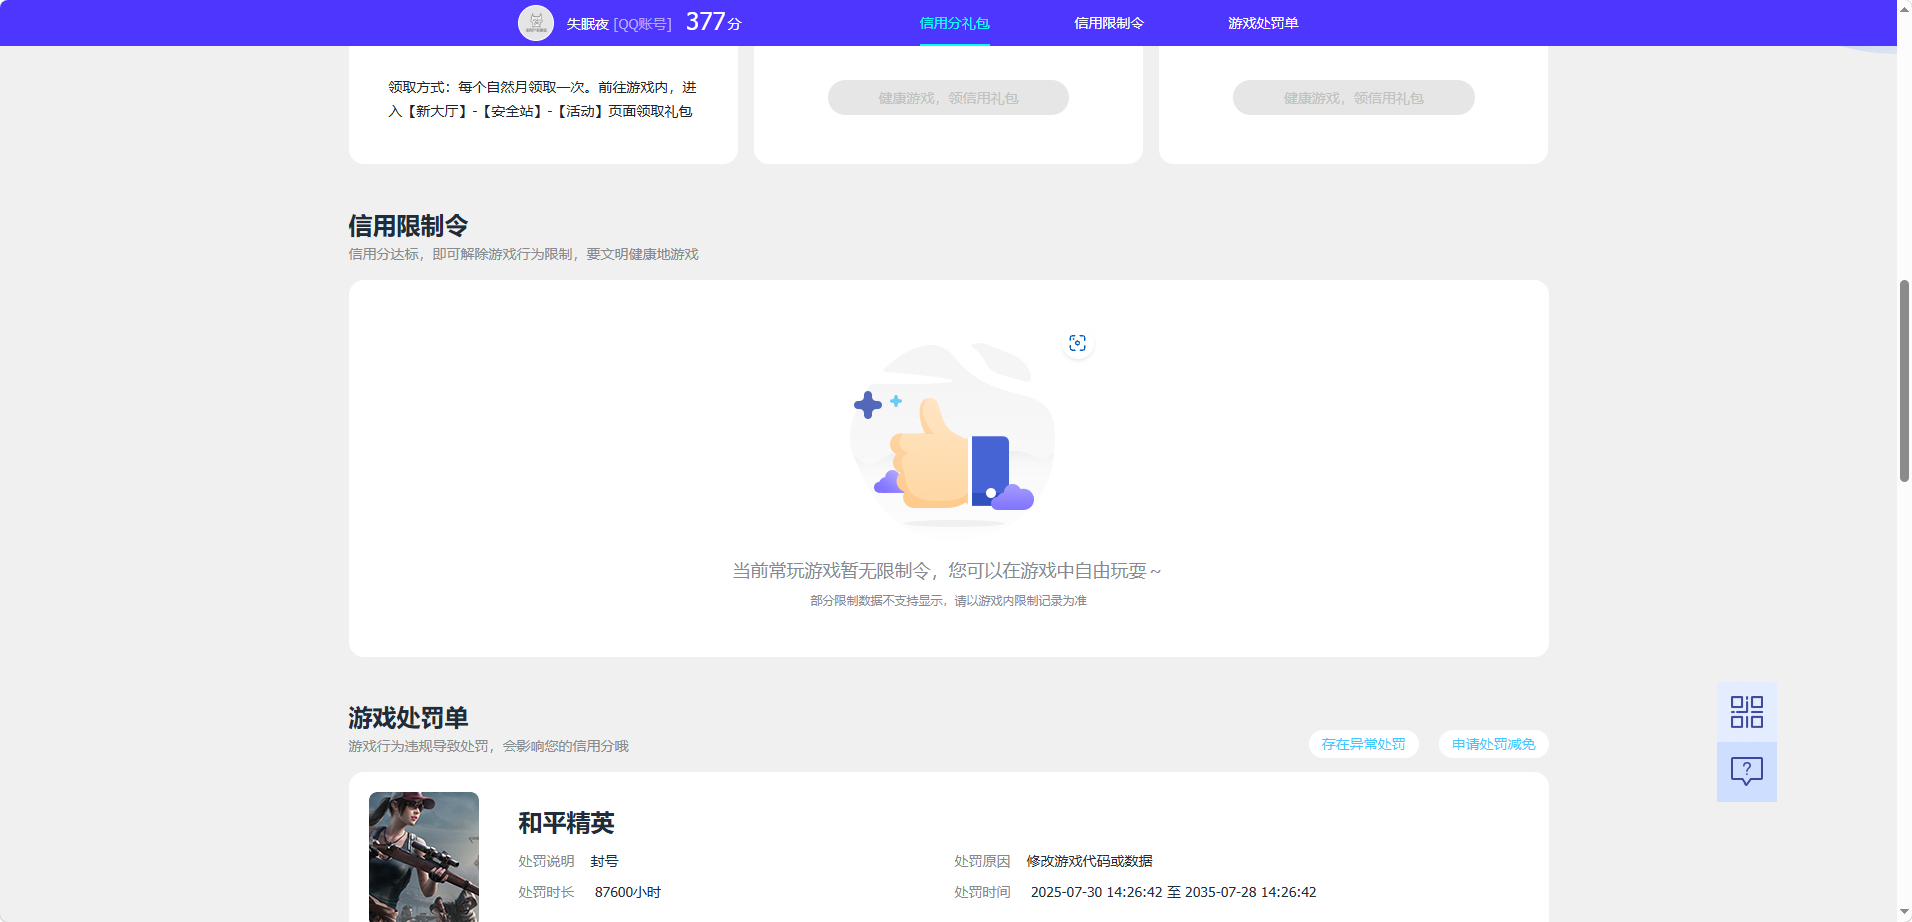Click the vertical page scrollbar thumb
Viewport: 1912px width, 922px height.
tap(1904, 381)
